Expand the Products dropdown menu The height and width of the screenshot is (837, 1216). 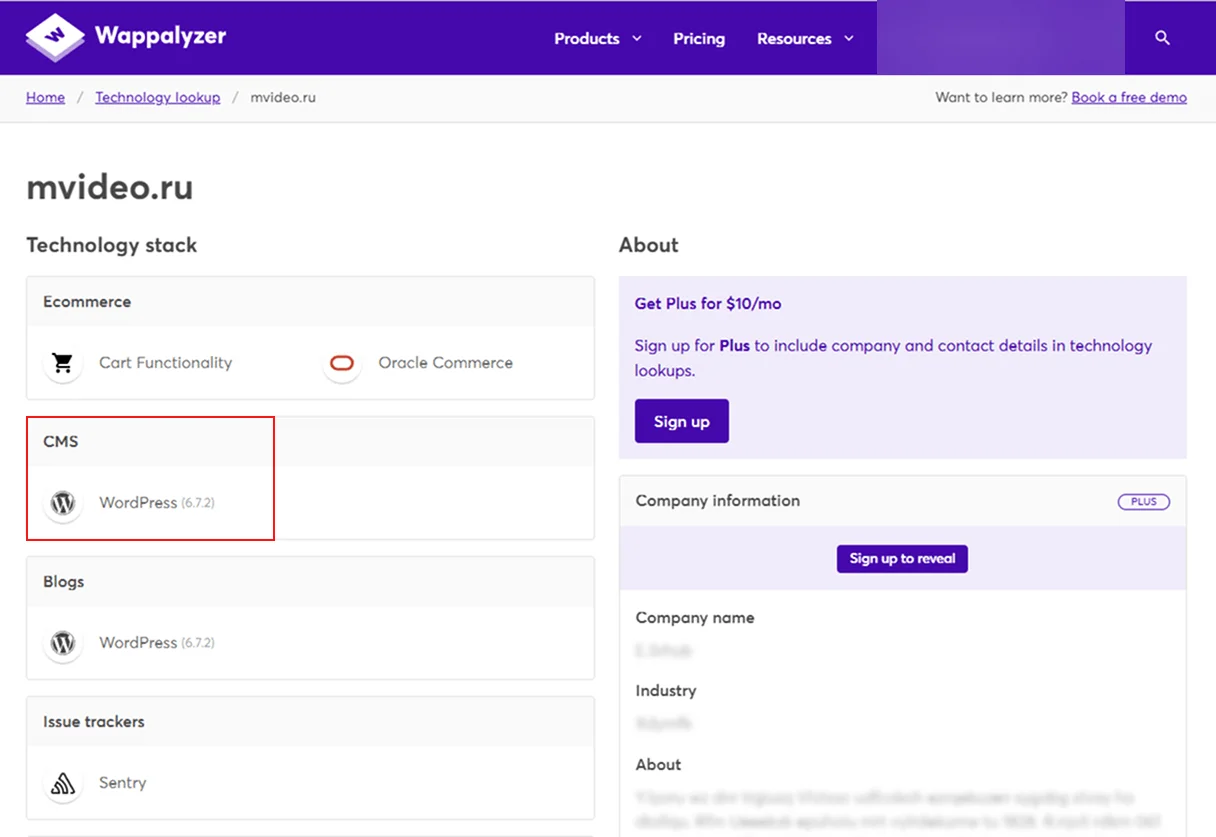597,39
